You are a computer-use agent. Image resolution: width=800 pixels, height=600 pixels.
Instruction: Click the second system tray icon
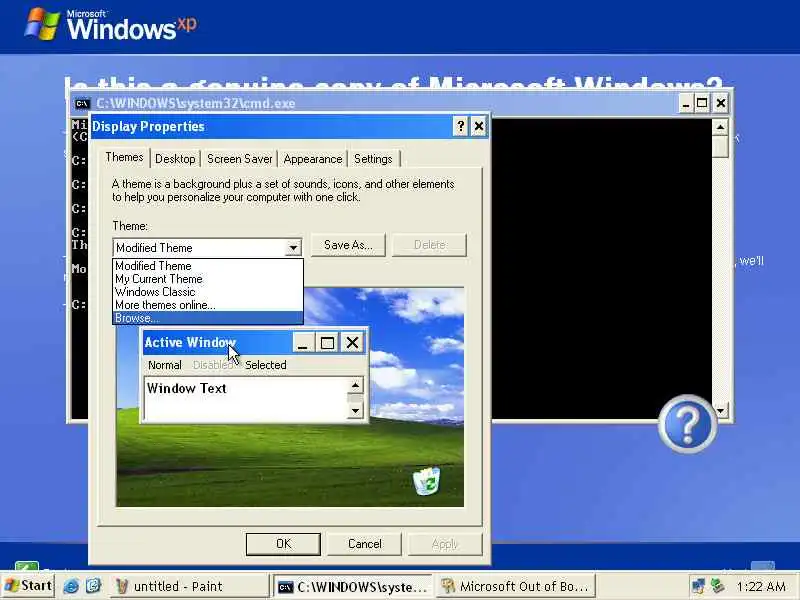[718, 586]
